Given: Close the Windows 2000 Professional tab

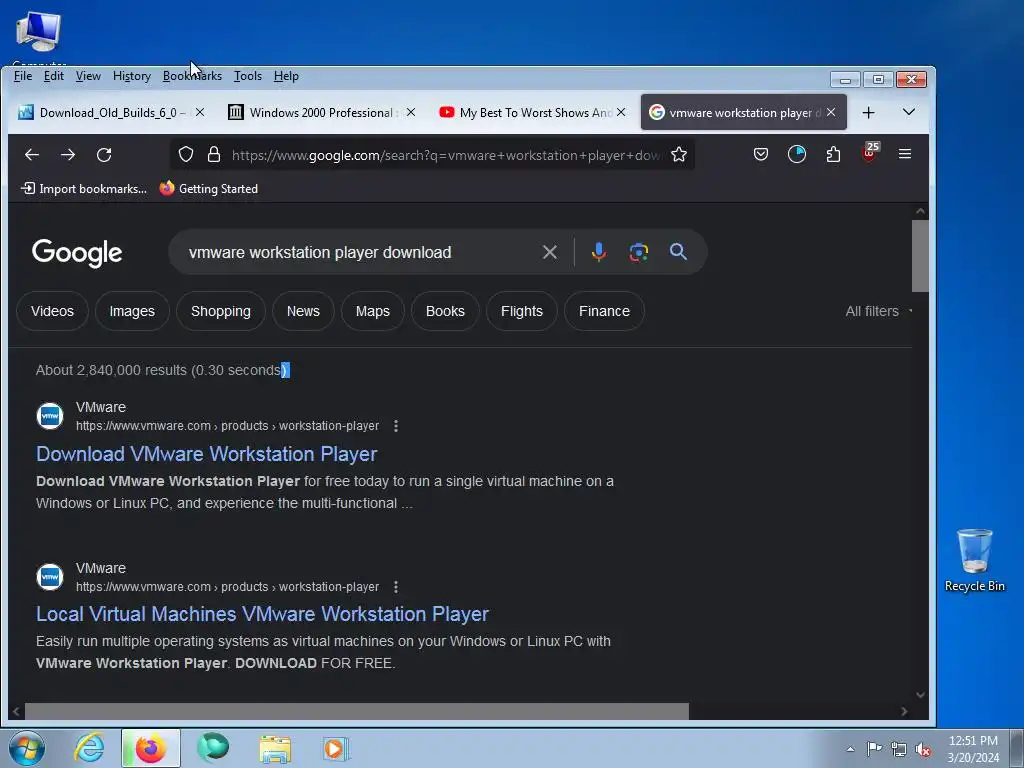Looking at the screenshot, I should [x=411, y=112].
